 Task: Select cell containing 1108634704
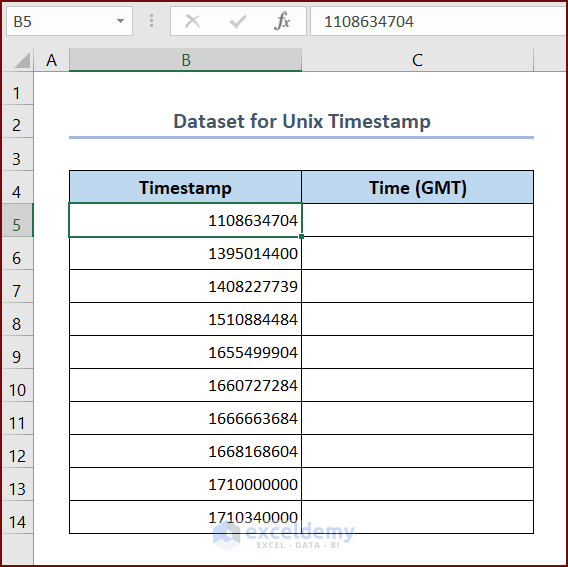click(x=185, y=220)
